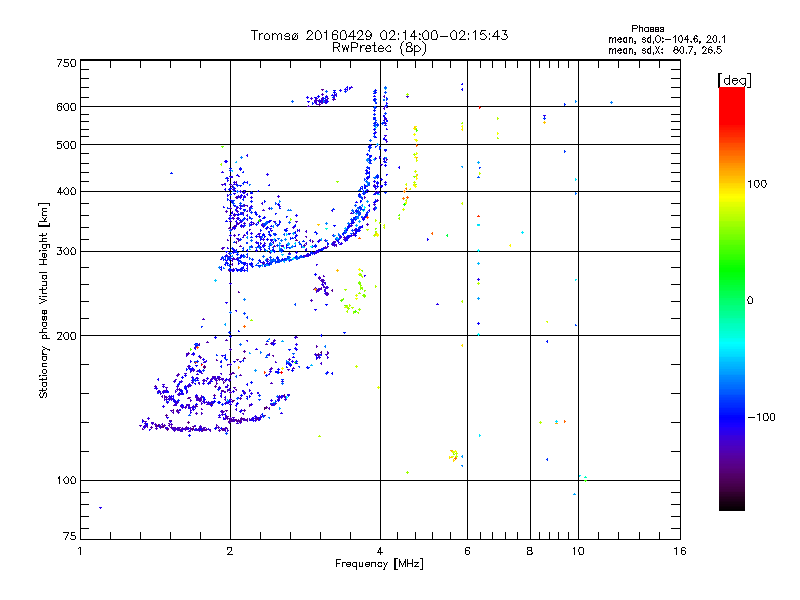Click the isolated purple point near 85 km
800x600 pixels.
[100, 508]
